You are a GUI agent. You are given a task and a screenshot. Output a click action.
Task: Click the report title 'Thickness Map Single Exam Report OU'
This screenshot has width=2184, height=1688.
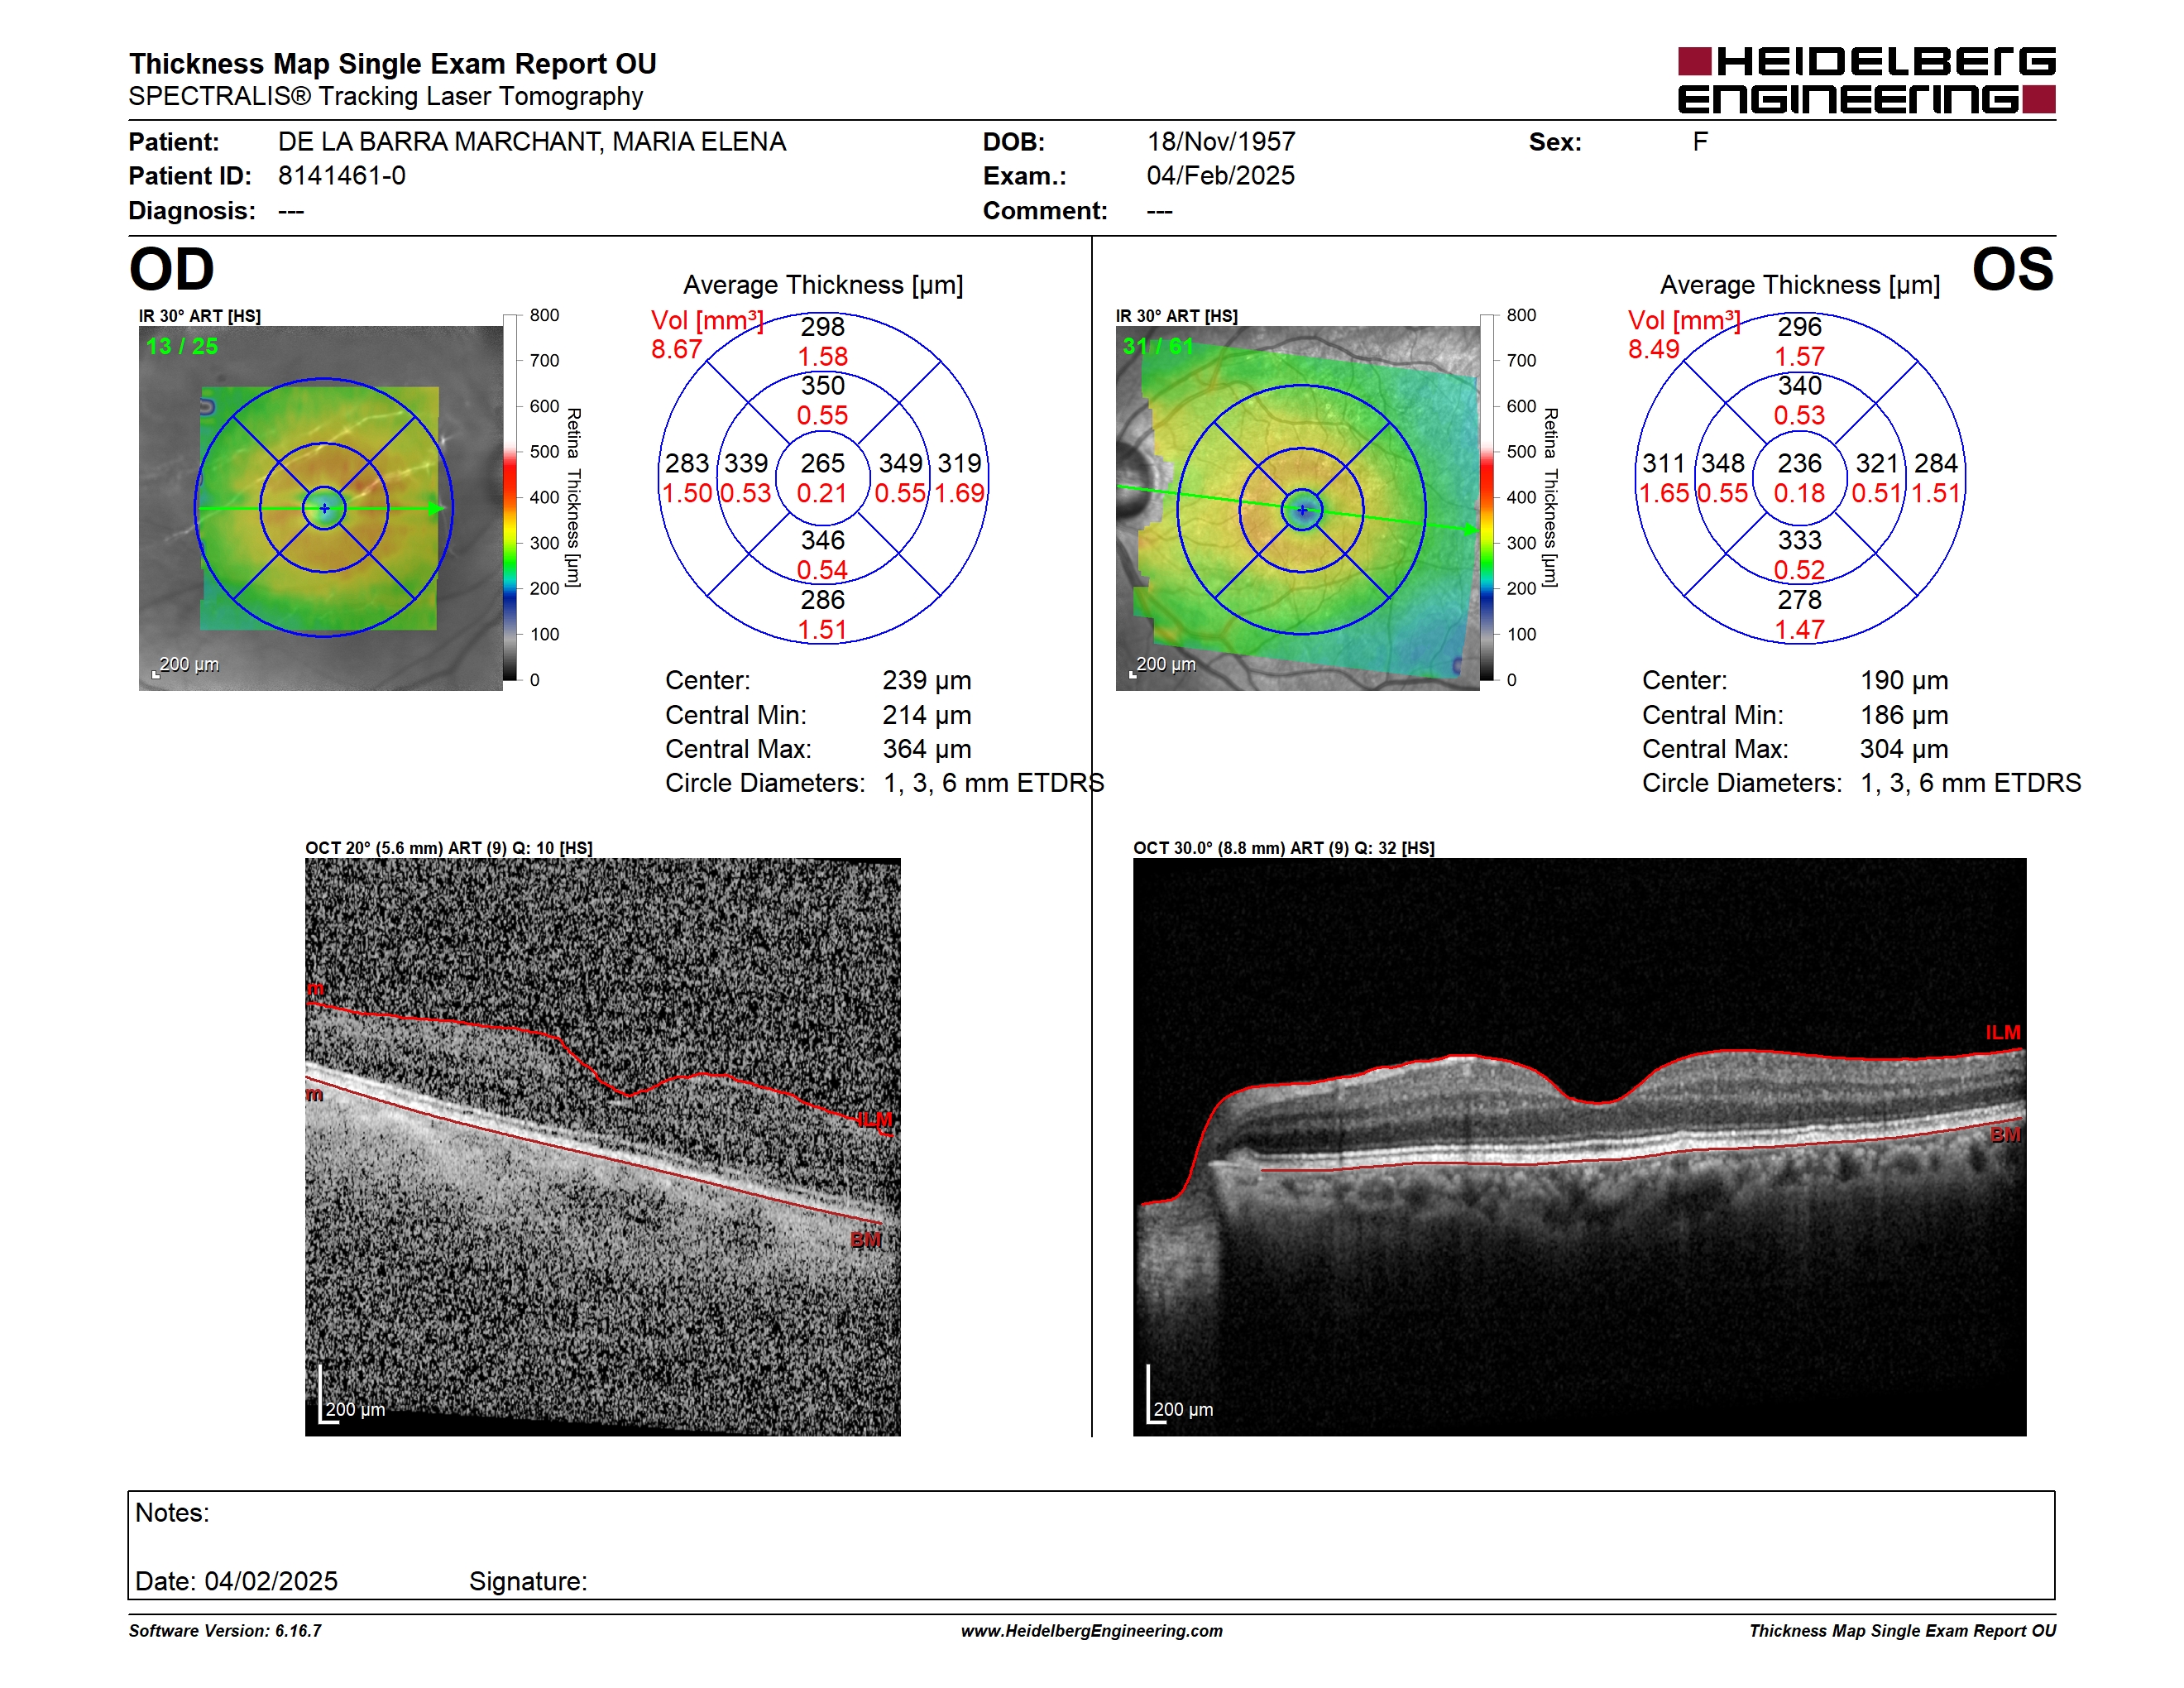click(x=392, y=64)
